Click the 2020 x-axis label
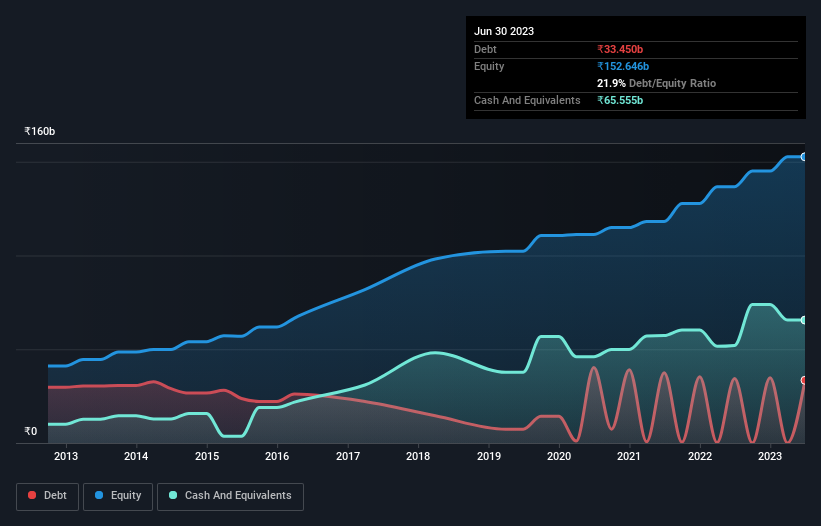 point(559,456)
